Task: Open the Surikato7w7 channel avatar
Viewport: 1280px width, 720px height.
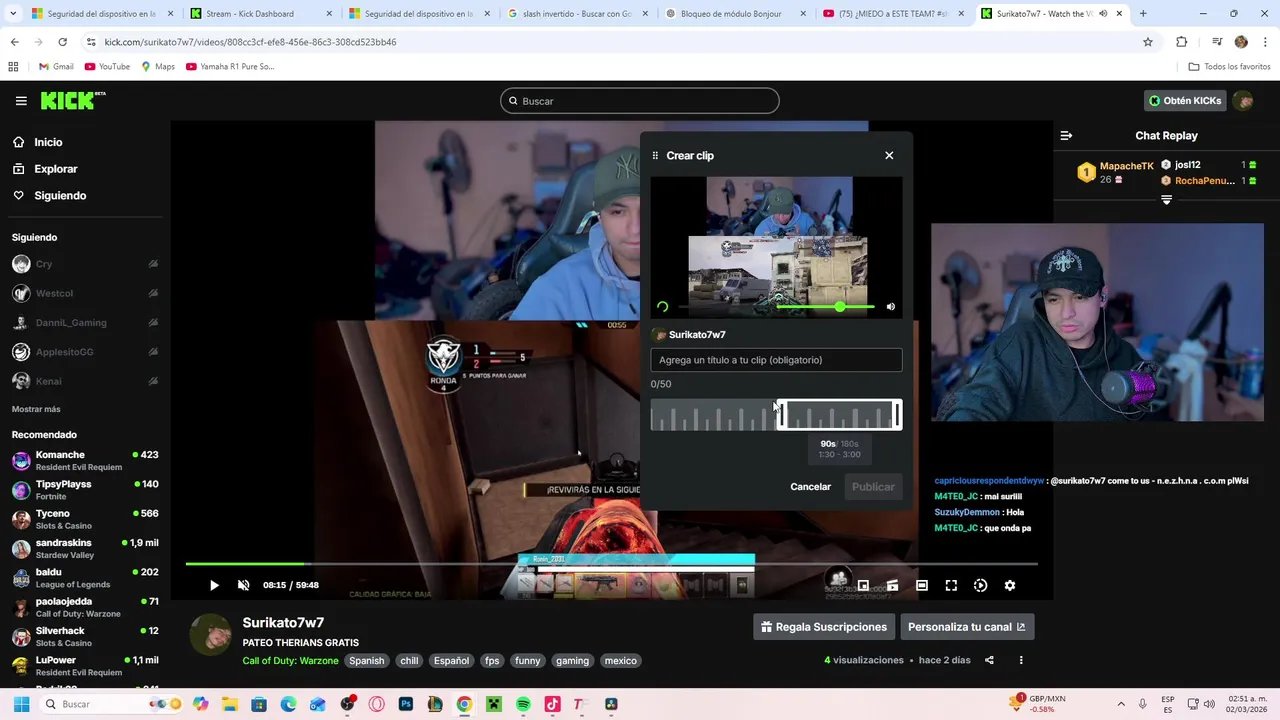Action: pos(211,636)
